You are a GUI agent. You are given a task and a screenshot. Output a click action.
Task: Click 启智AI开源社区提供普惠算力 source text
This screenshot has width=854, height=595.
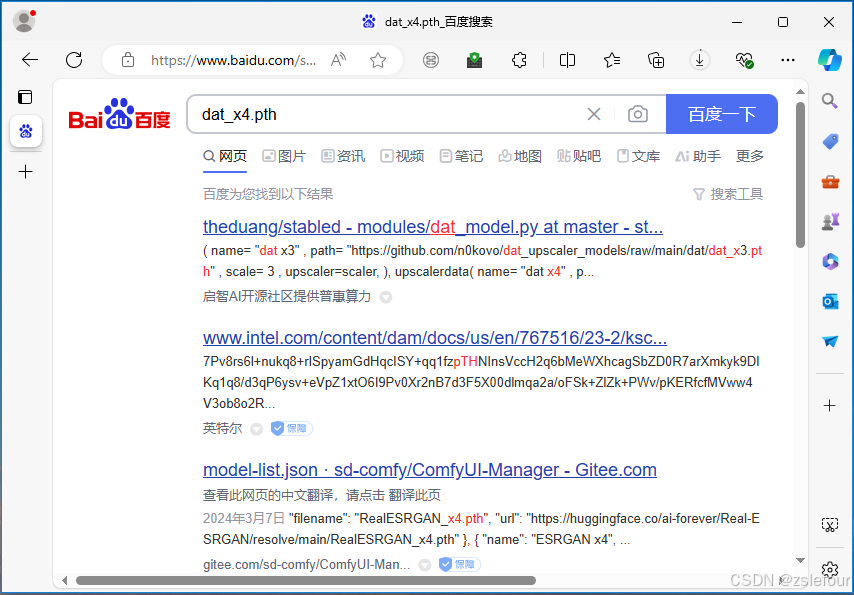tap(287, 296)
